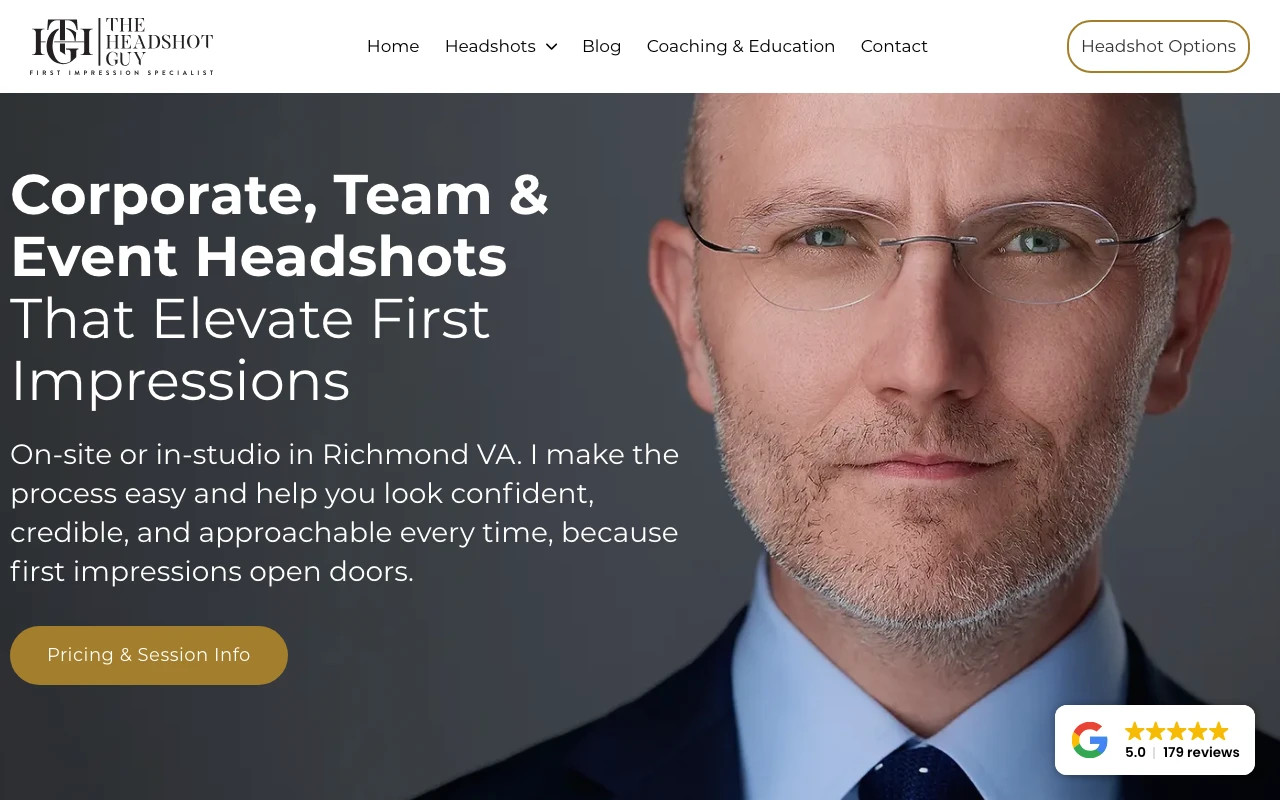
Task: Open the Headshots navigation menu
Action: pos(490,46)
